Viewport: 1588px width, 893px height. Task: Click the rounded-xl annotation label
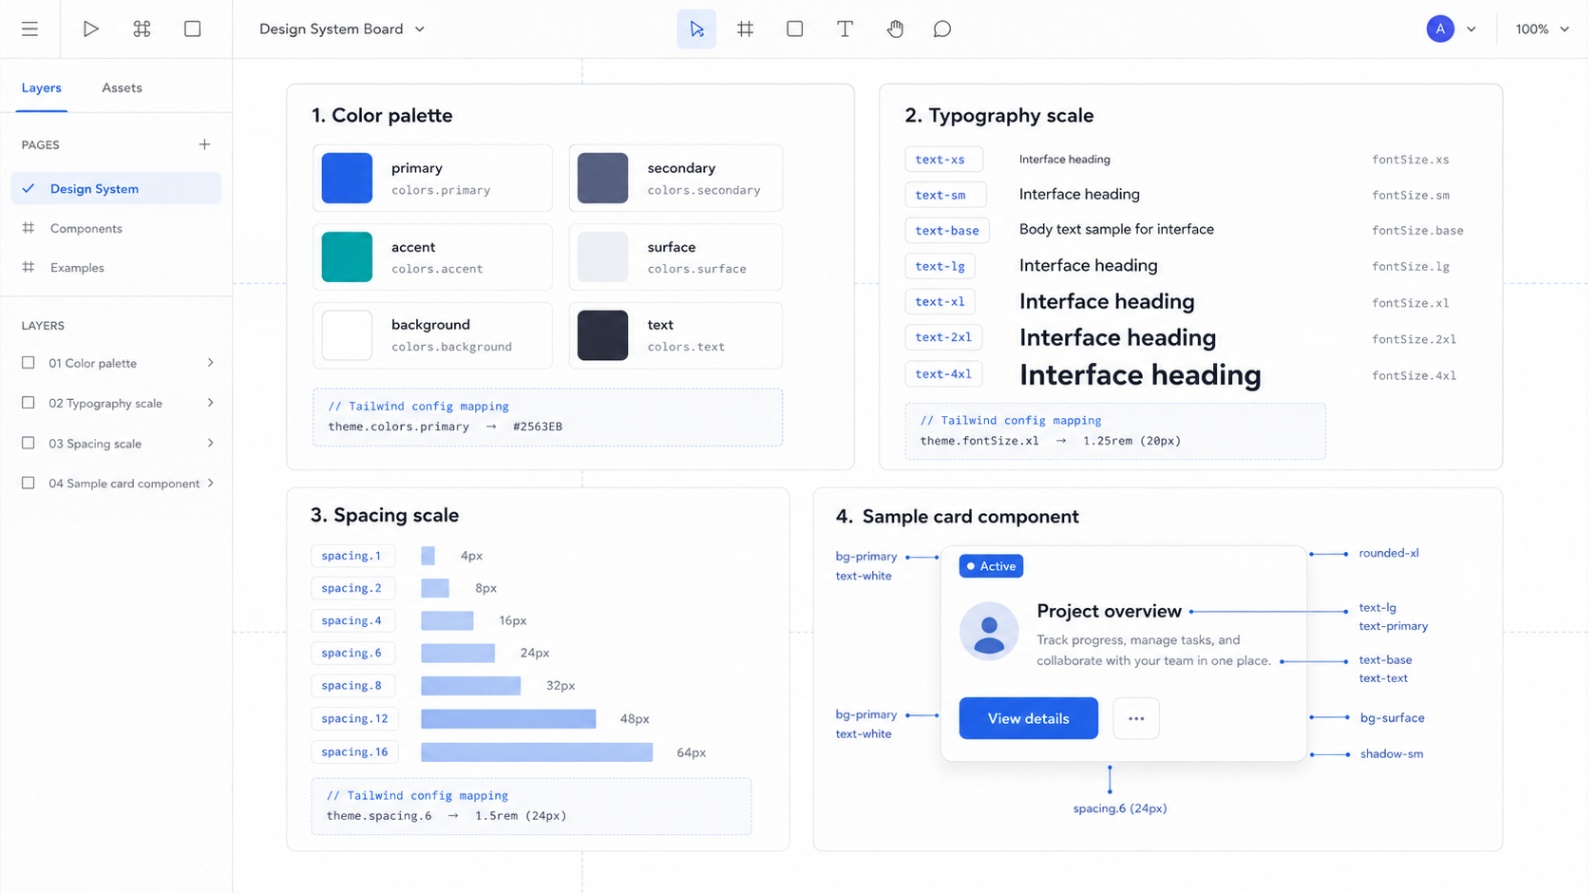pyautogui.click(x=1389, y=553)
